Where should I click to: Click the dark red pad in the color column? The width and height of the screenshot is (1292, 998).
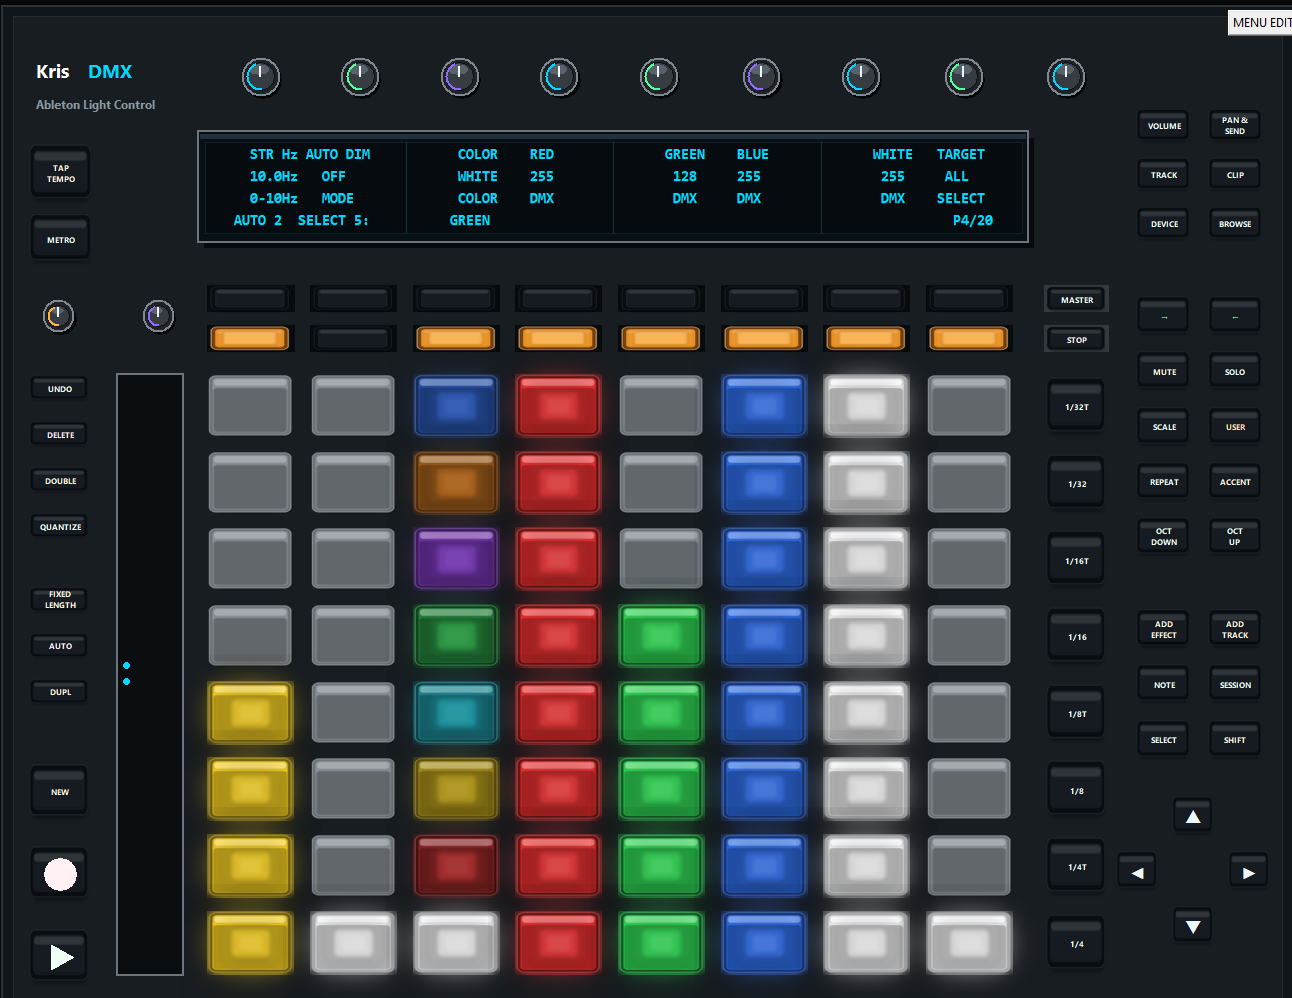point(456,866)
